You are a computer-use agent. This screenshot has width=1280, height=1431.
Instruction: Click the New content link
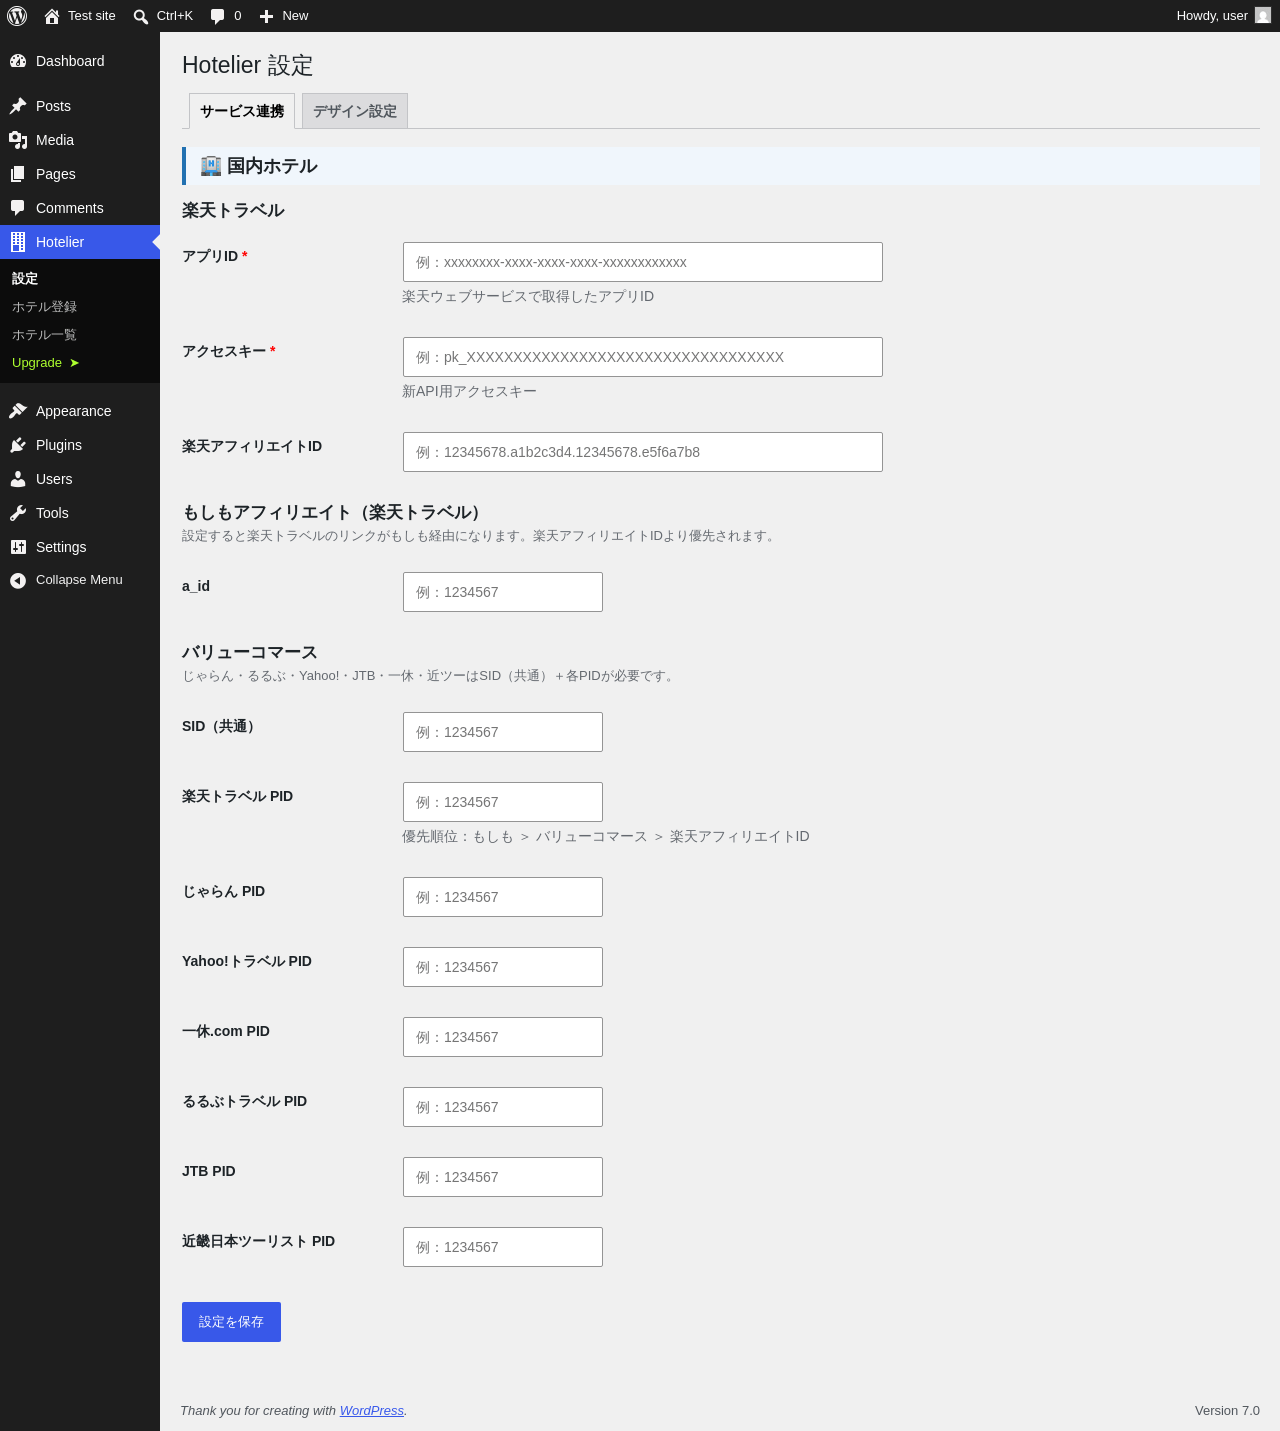click(x=284, y=16)
